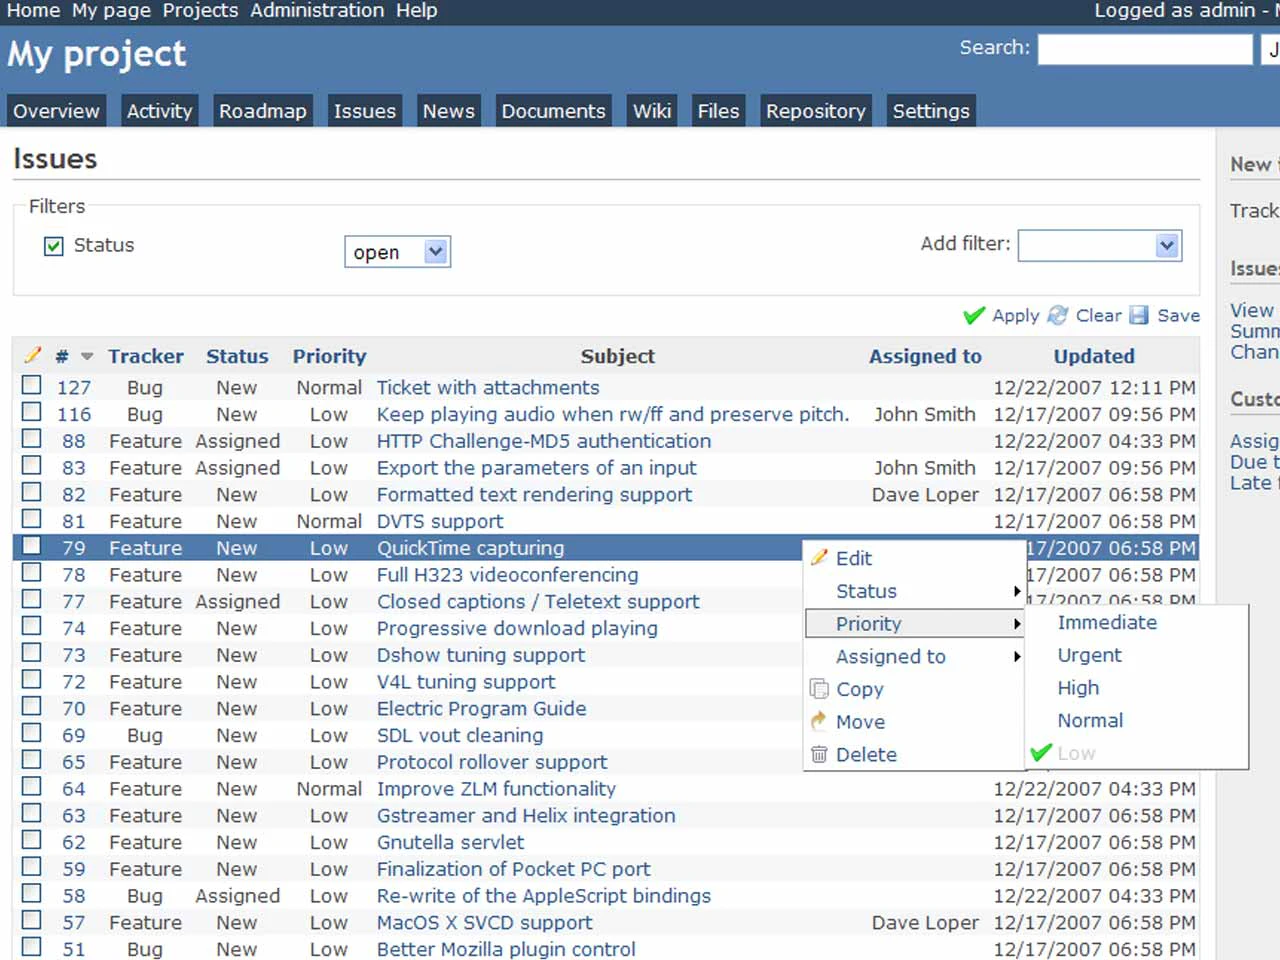Click green checkmark beside Low priority

(x=1041, y=752)
